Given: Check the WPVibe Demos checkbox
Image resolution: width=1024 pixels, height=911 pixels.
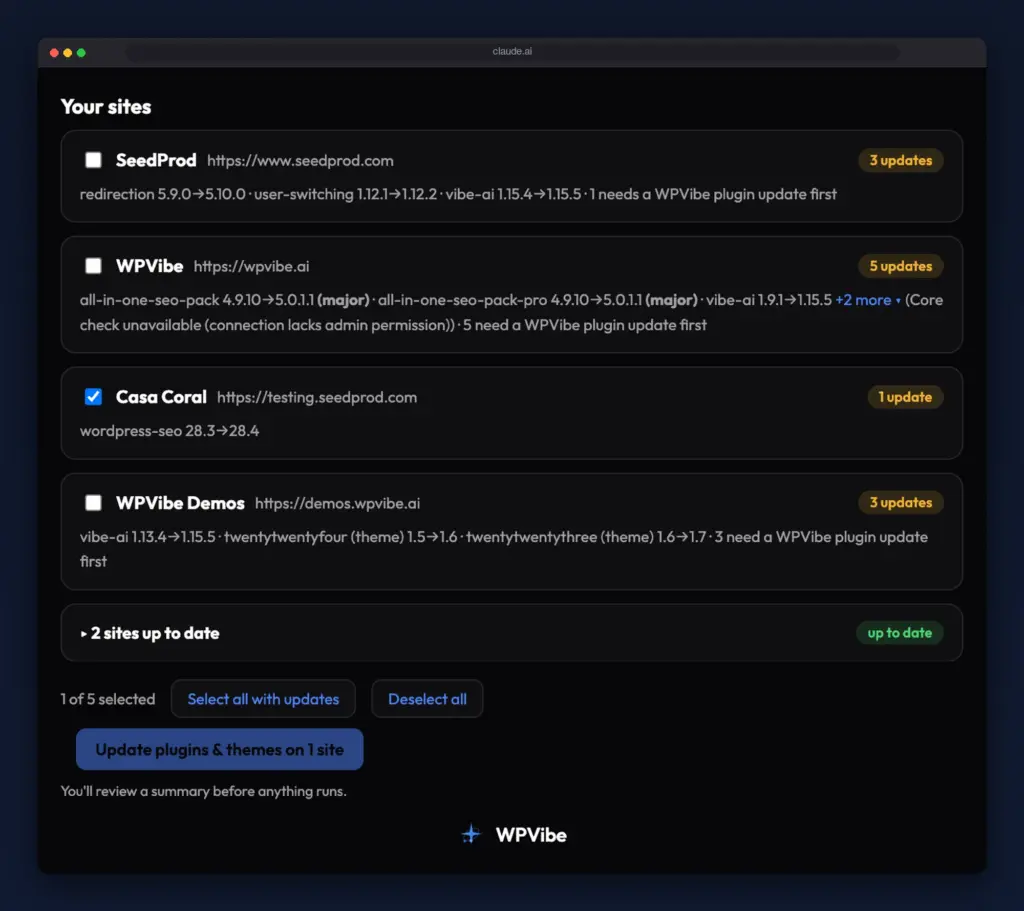Looking at the screenshot, I should [x=93, y=502].
